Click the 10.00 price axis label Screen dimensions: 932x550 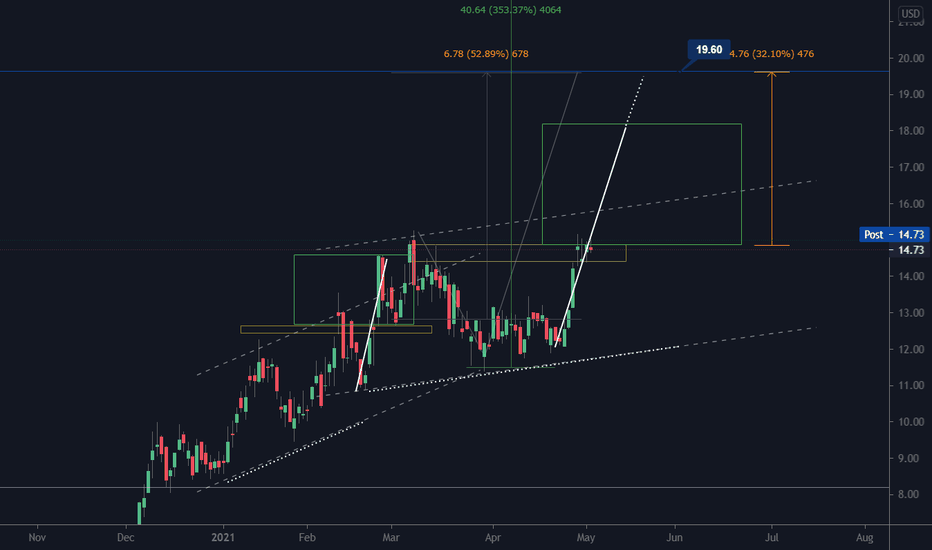[x=911, y=422]
